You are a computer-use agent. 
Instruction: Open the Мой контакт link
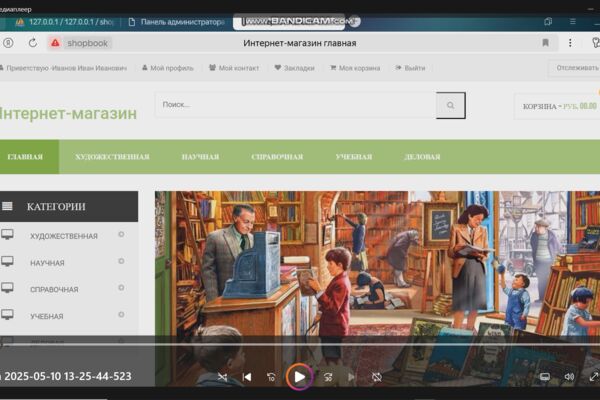pos(234,68)
